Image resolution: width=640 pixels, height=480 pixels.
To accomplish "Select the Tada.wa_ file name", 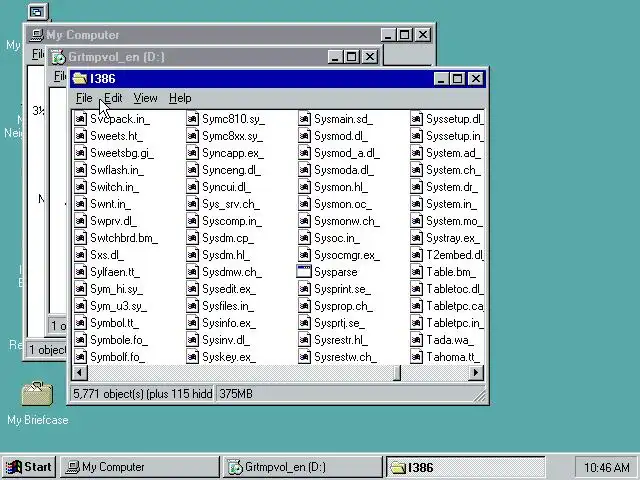I will tap(450, 340).
